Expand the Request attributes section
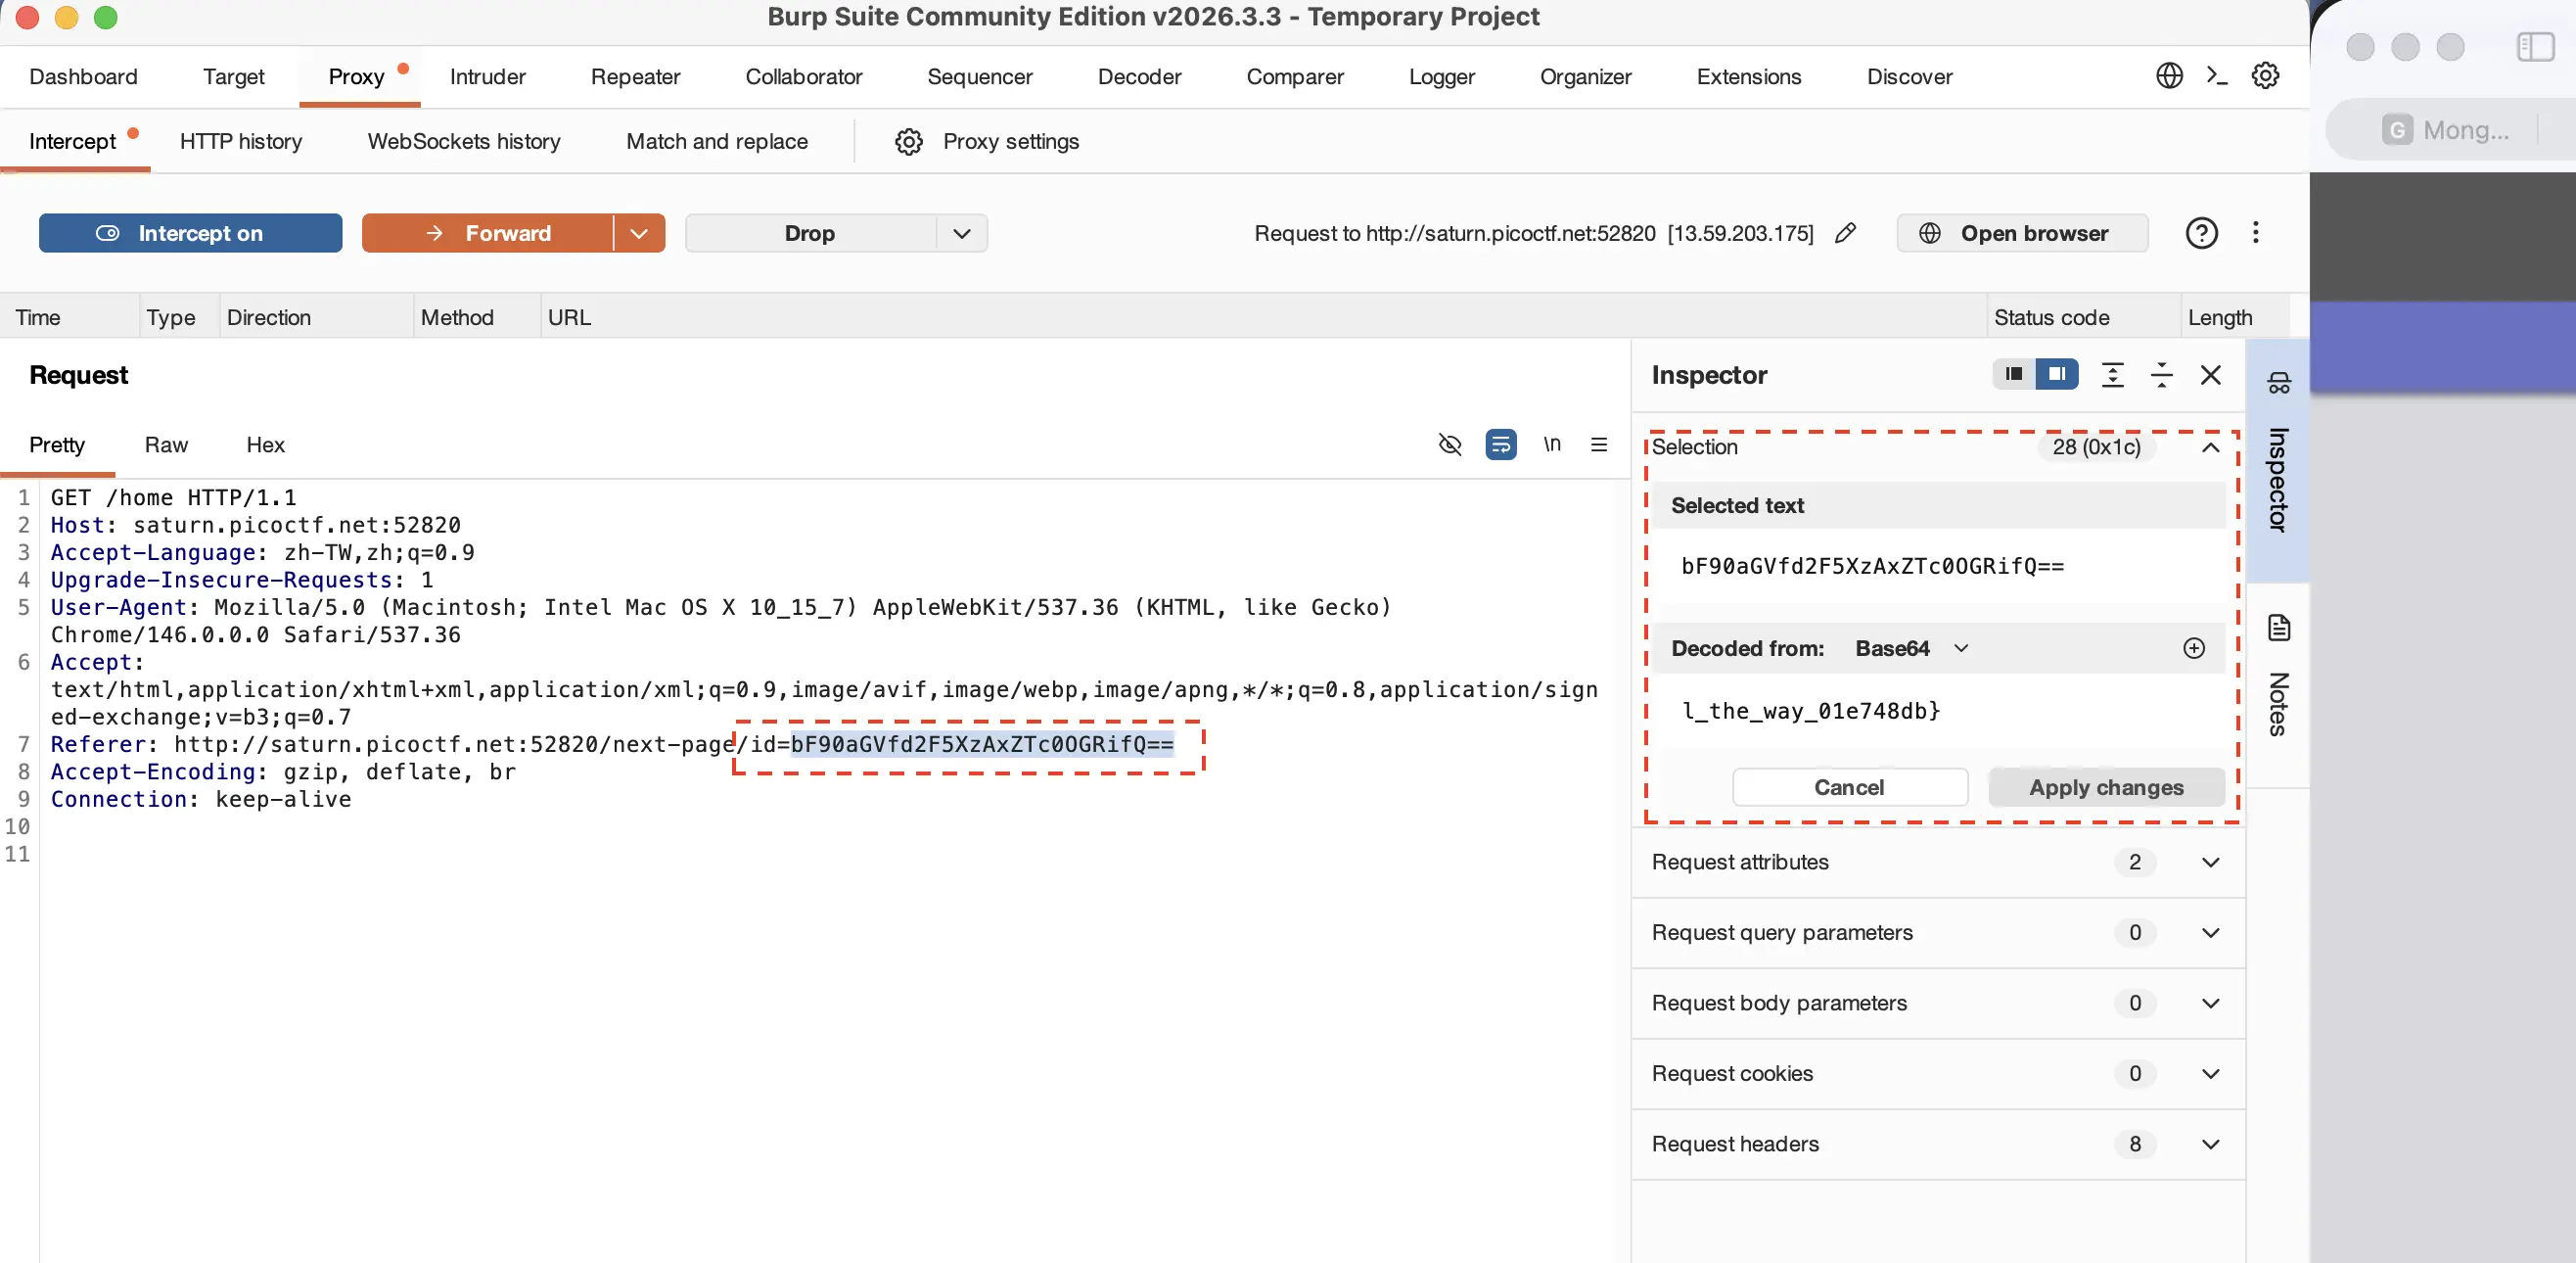The width and height of the screenshot is (2576, 1263). click(x=2210, y=862)
